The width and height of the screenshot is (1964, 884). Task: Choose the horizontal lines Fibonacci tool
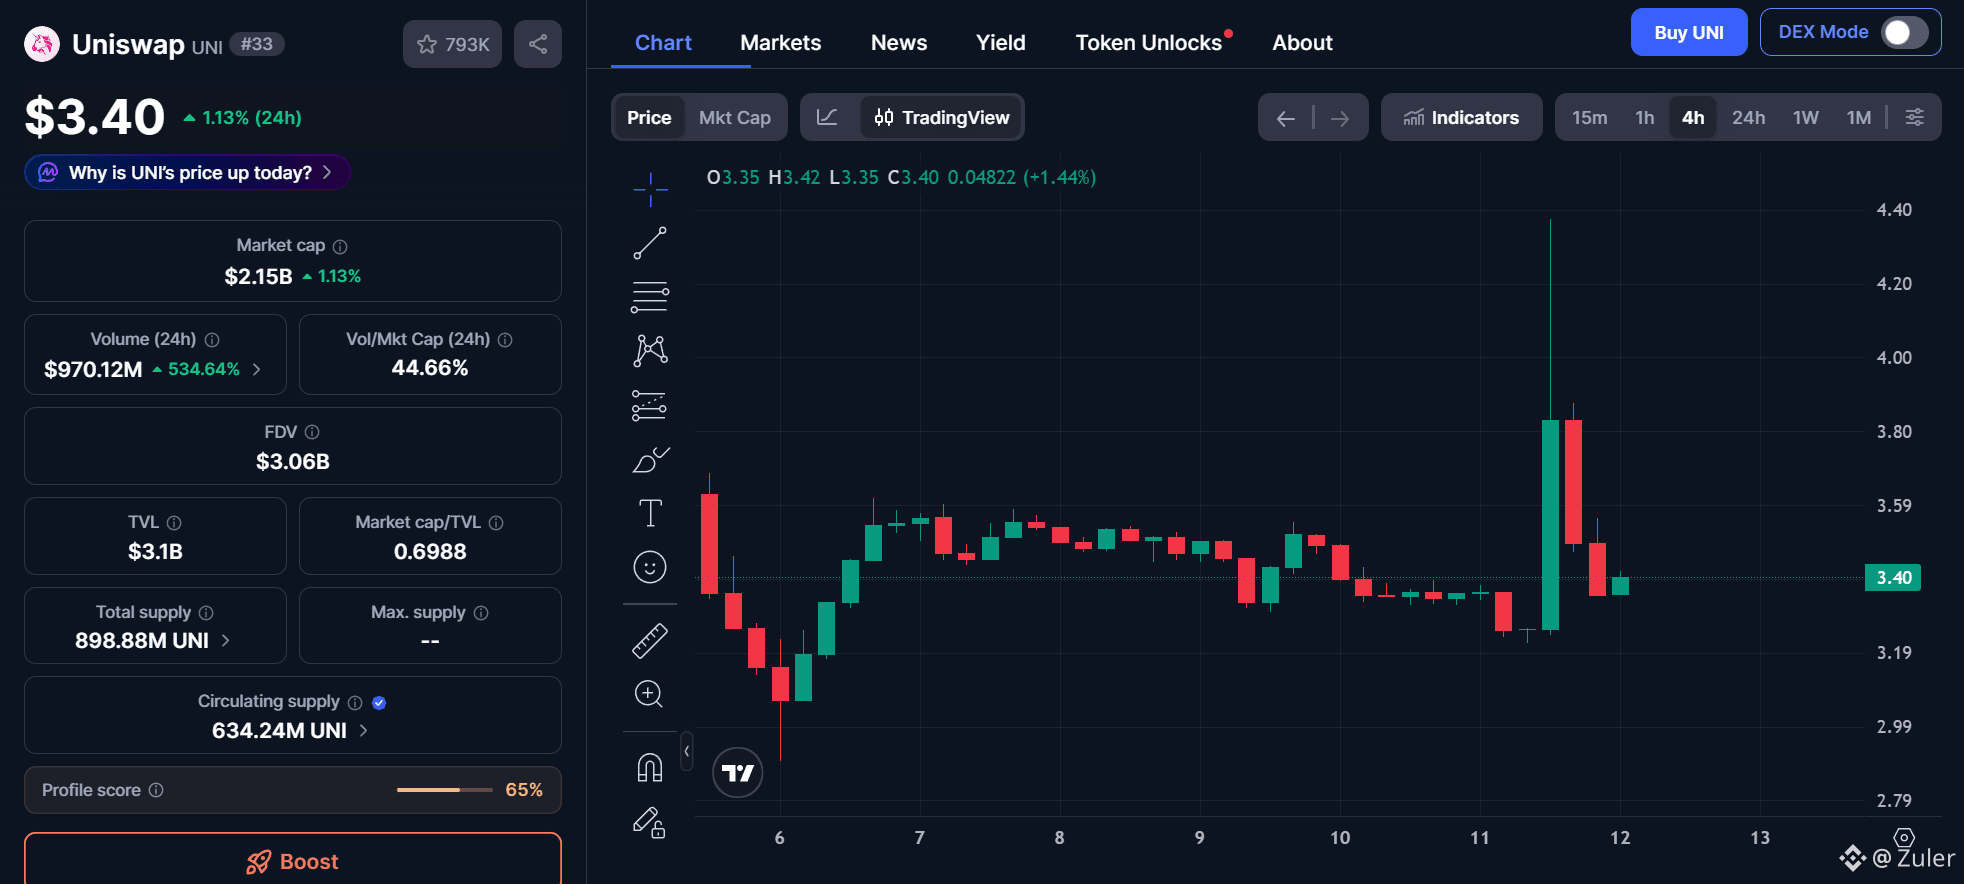[650, 297]
